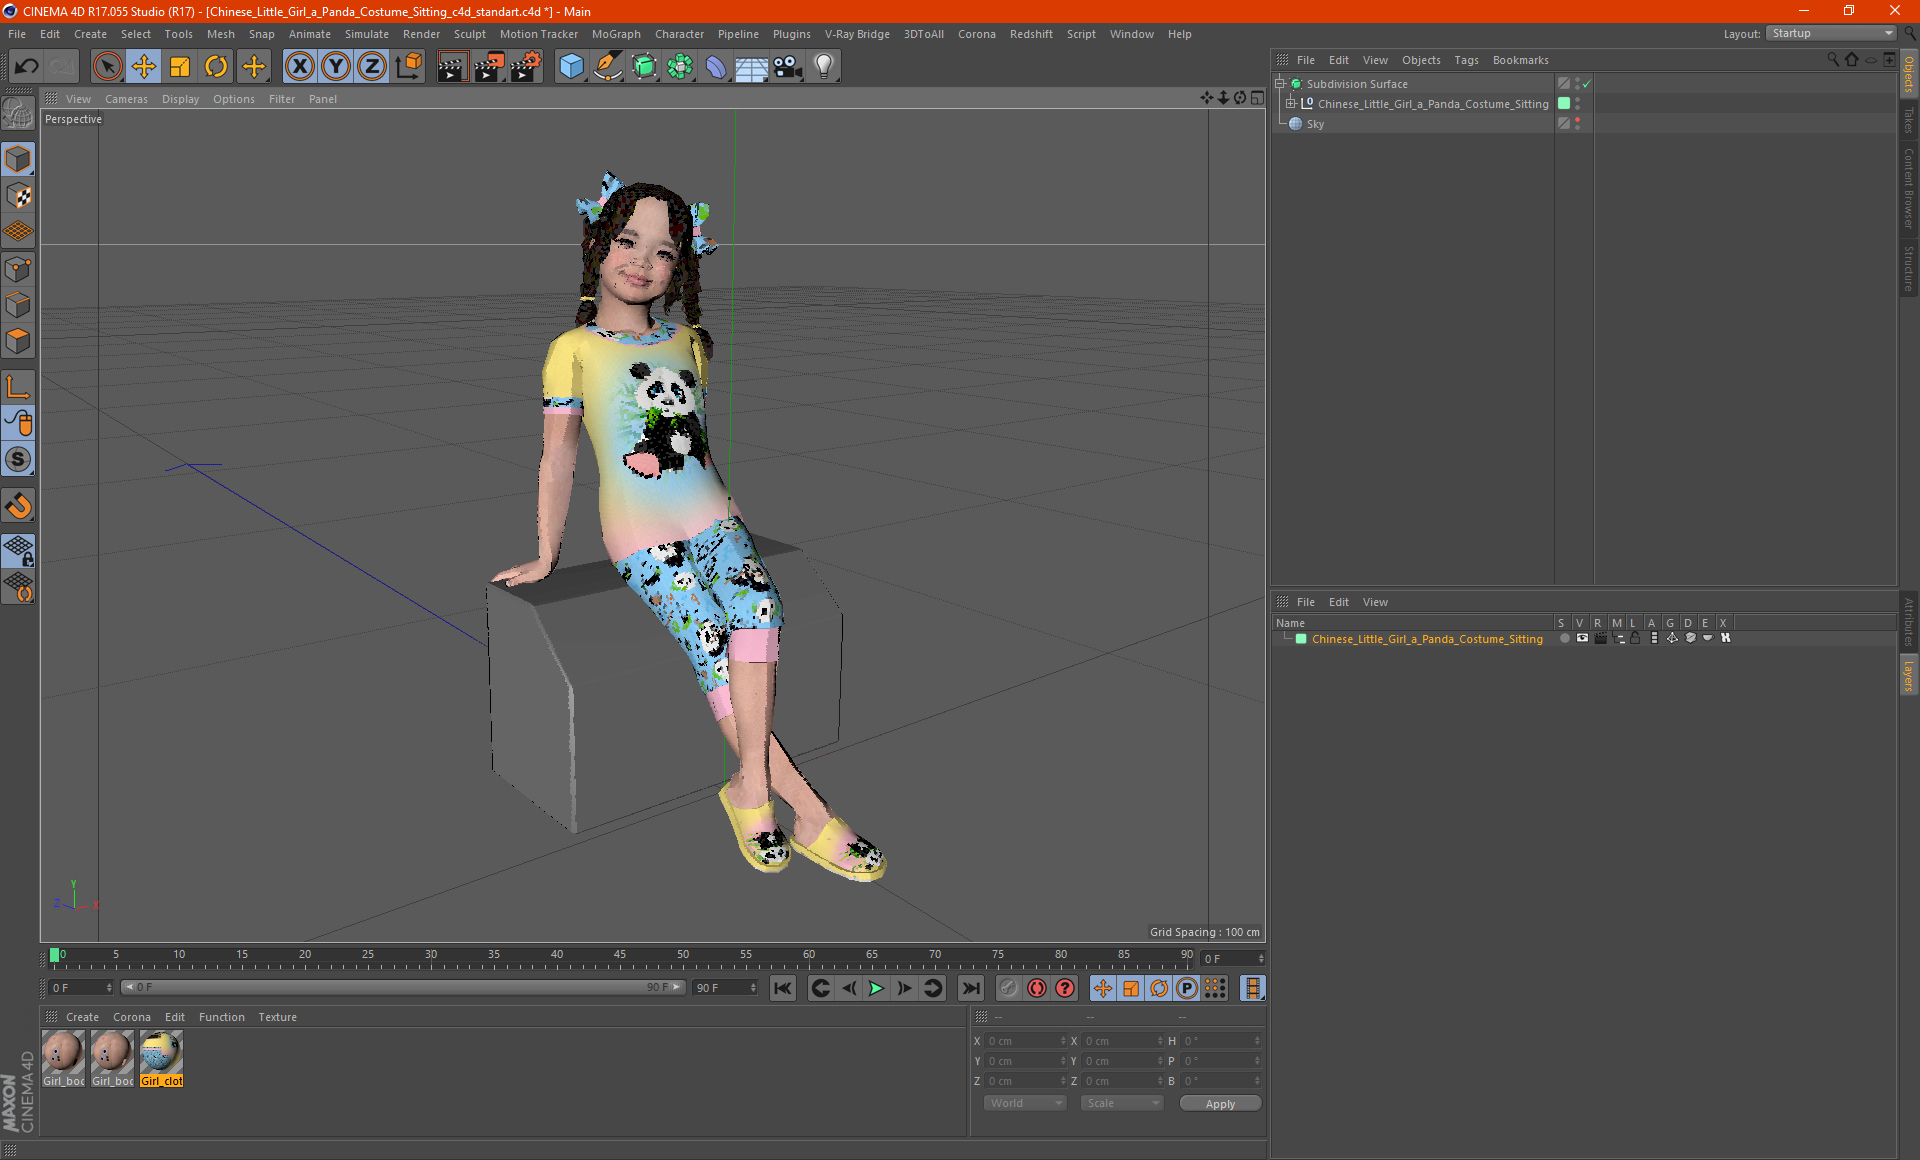Toggle Z axis lock
This screenshot has height=1160, width=1920.
point(372,67)
